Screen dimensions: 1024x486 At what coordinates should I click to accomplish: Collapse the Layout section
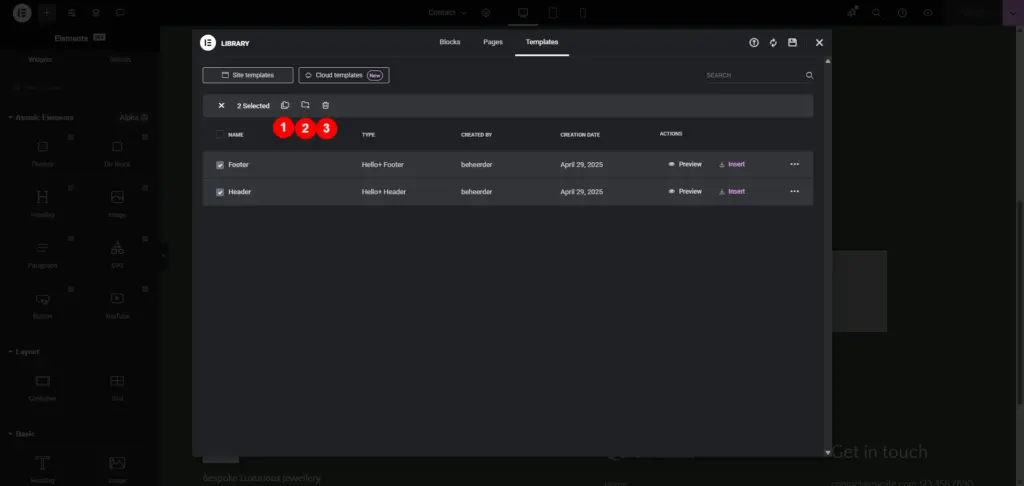point(24,351)
